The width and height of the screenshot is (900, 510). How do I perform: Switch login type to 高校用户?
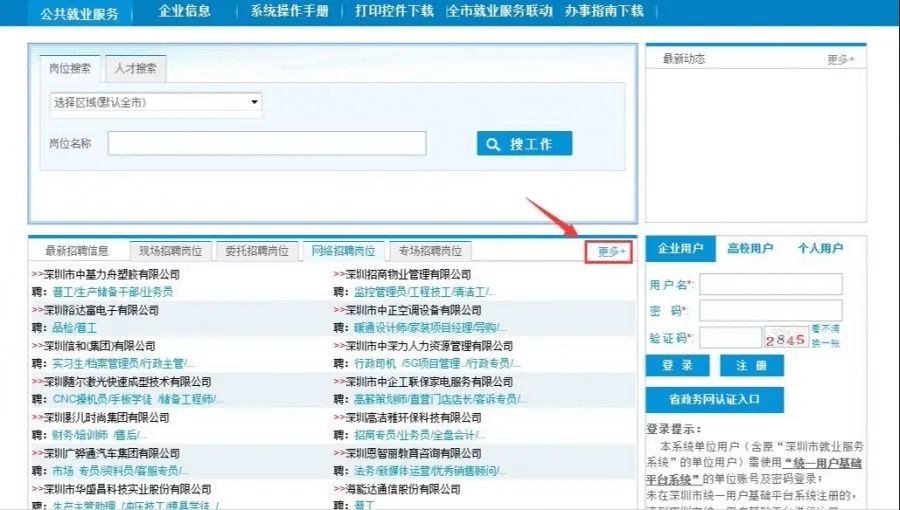click(x=750, y=249)
